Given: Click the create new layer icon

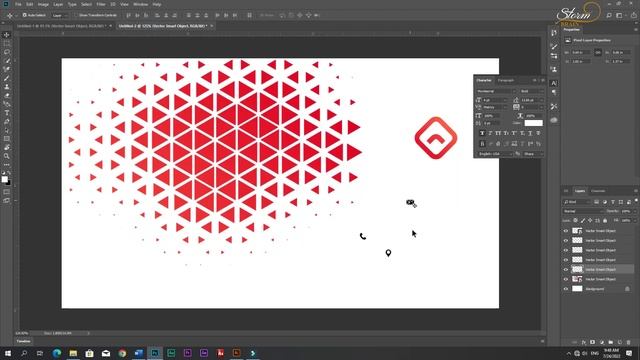Looking at the screenshot, I should tap(620, 342).
